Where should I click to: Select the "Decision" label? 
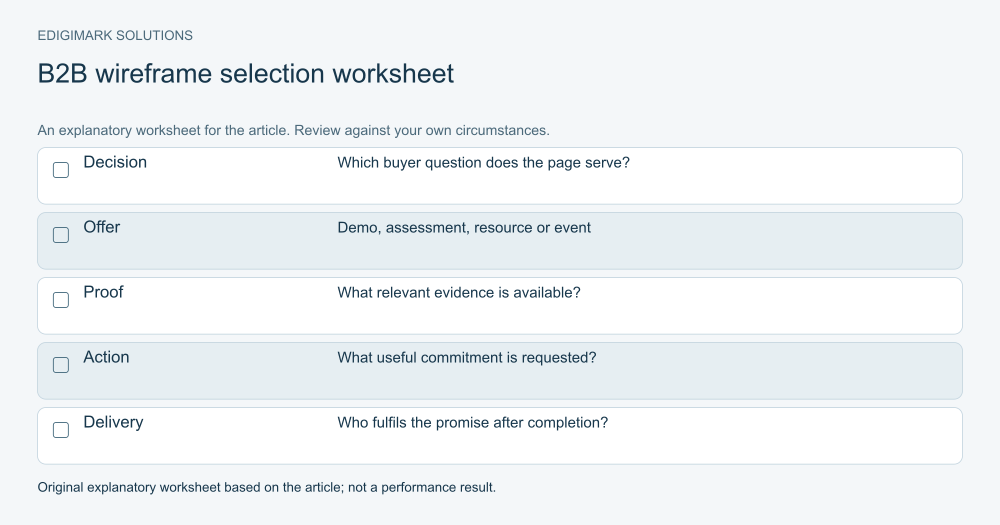click(x=115, y=162)
